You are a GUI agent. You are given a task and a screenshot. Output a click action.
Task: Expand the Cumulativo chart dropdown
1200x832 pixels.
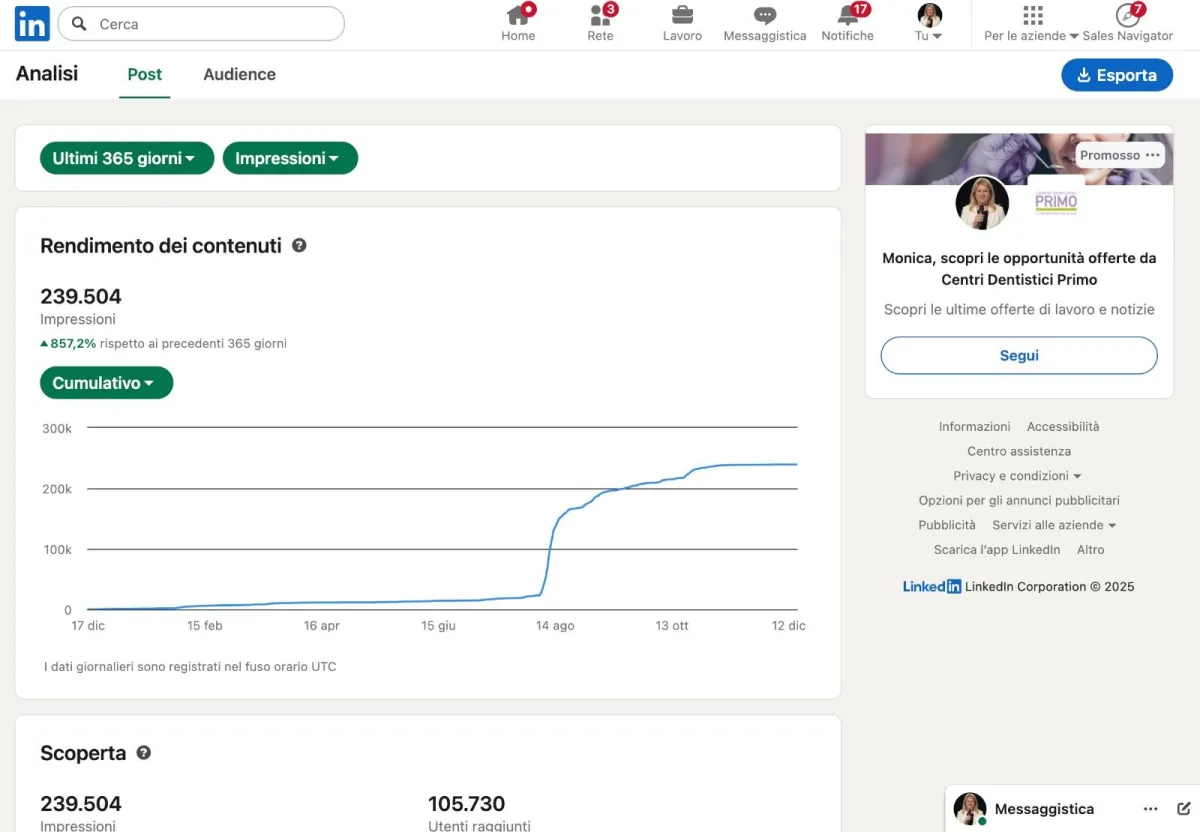pyautogui.click(x=106, y=383)
